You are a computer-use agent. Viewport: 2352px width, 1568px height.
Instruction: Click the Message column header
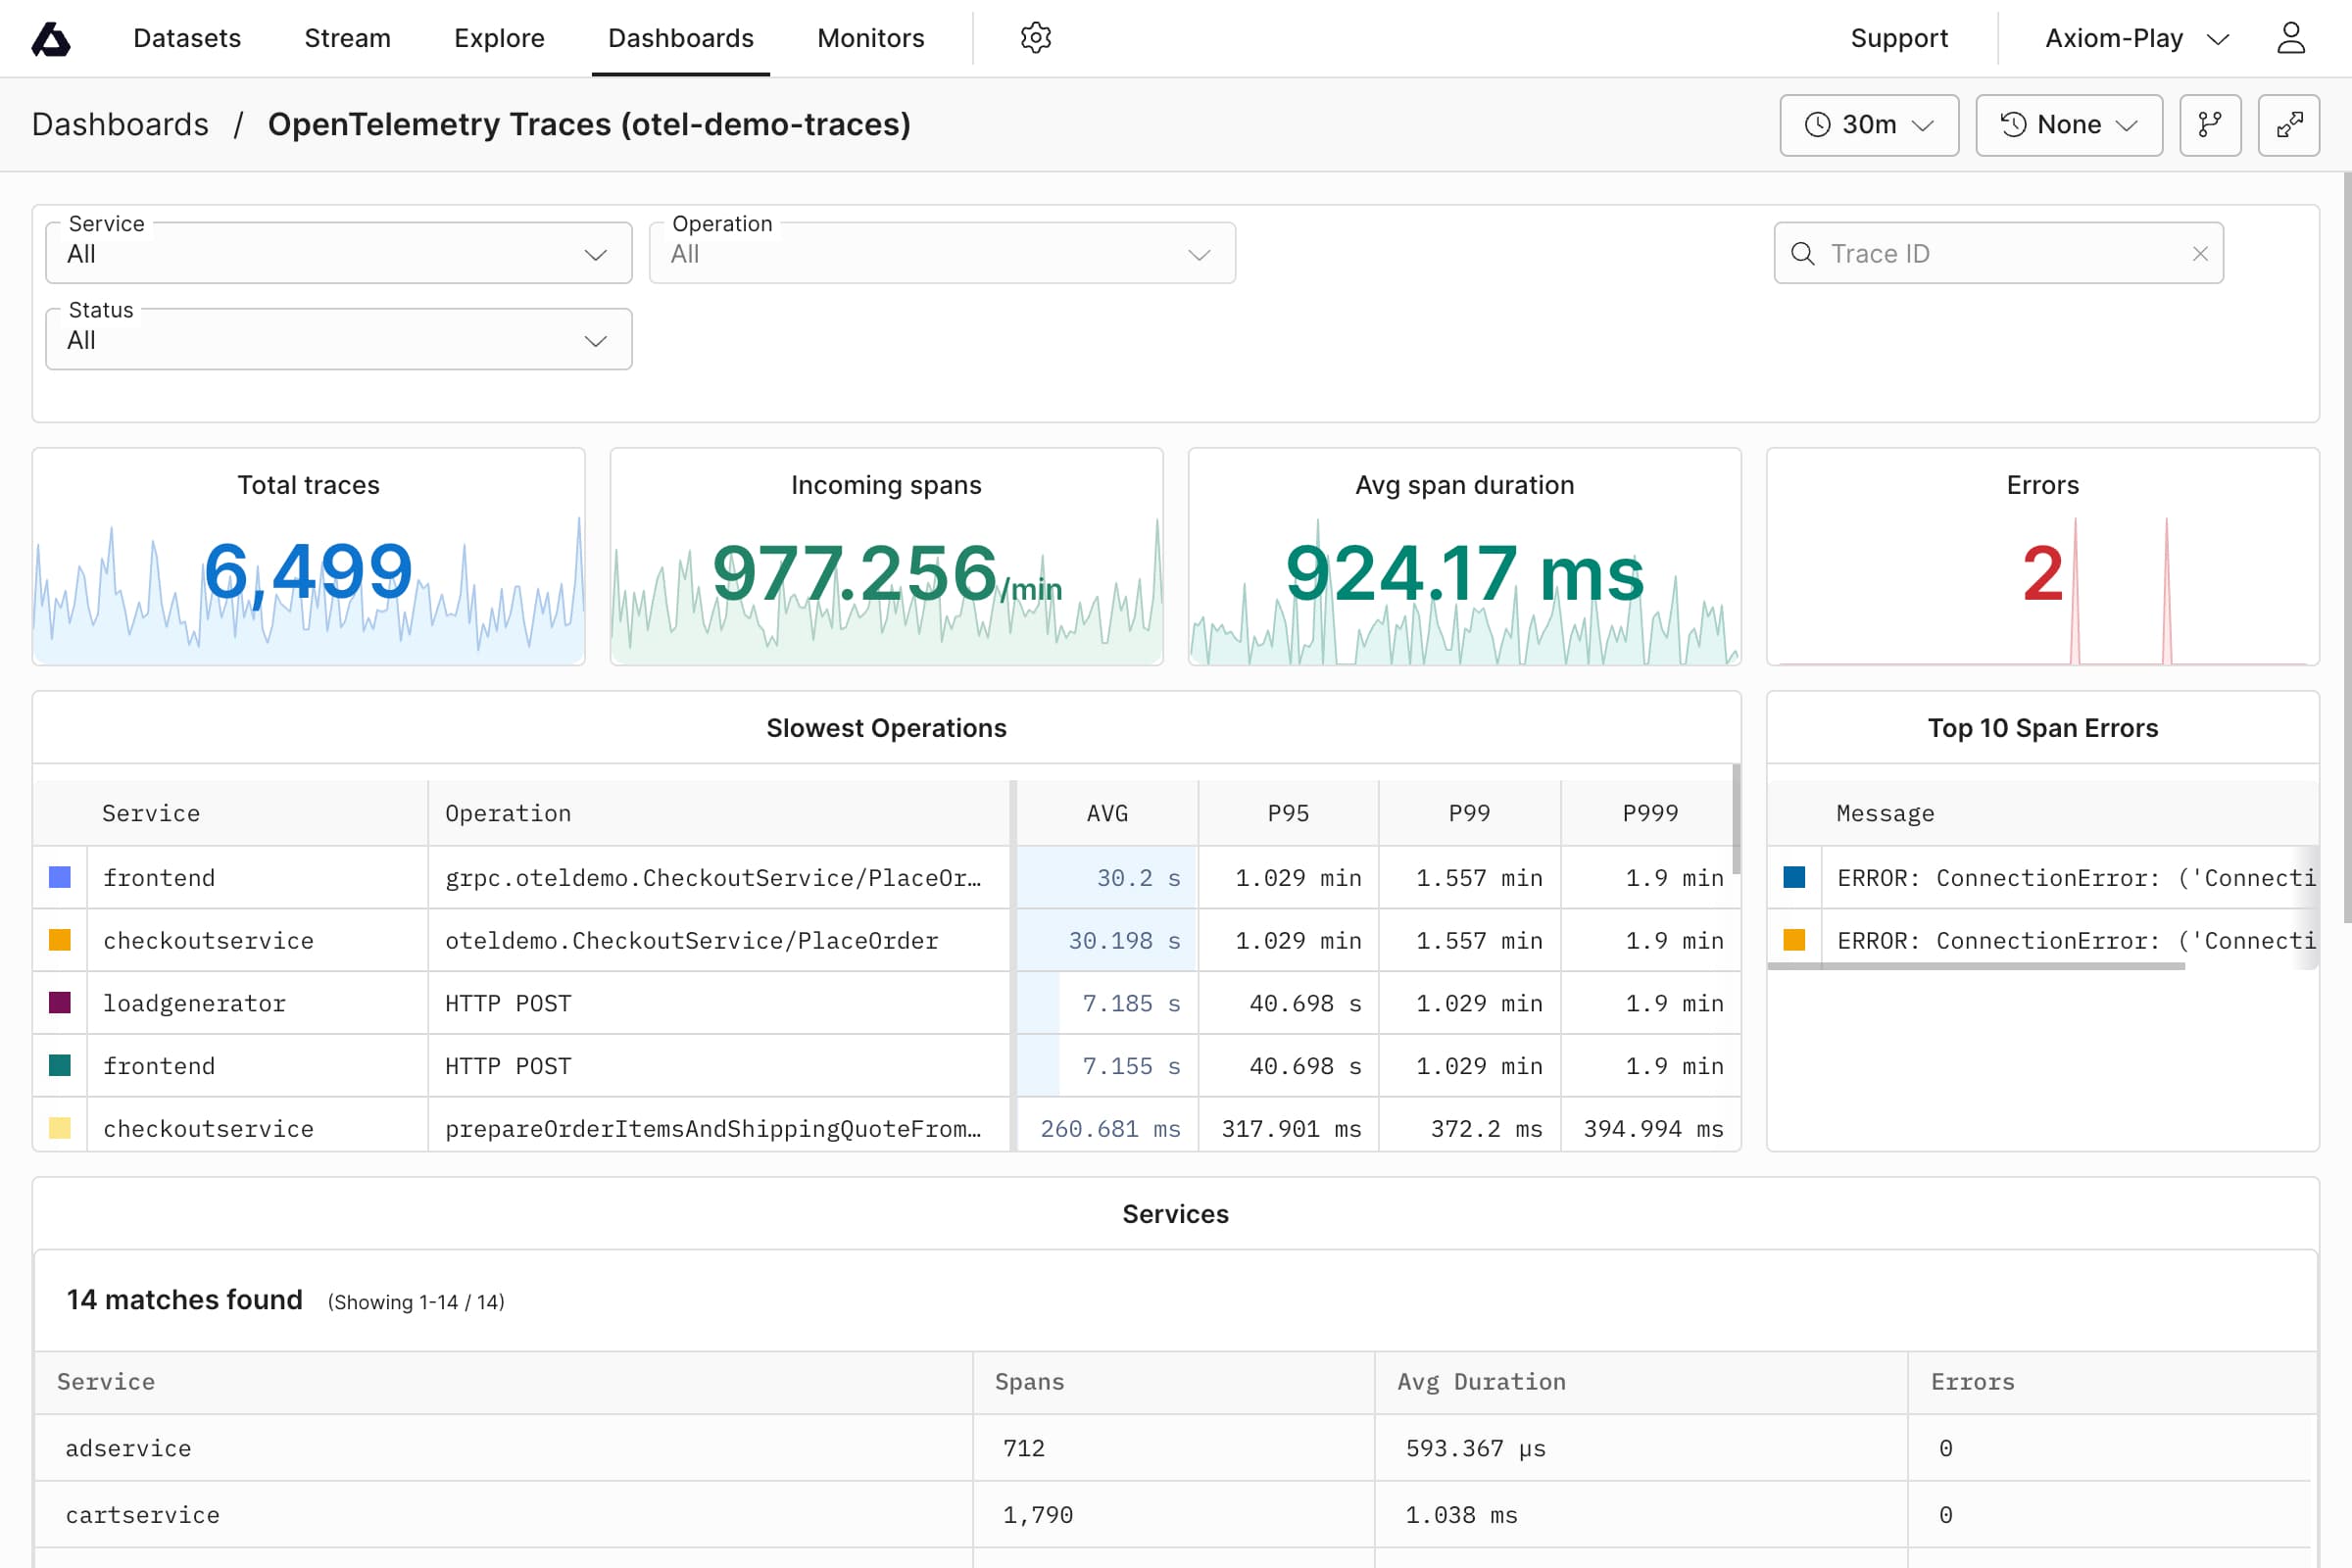point(2042,813)
